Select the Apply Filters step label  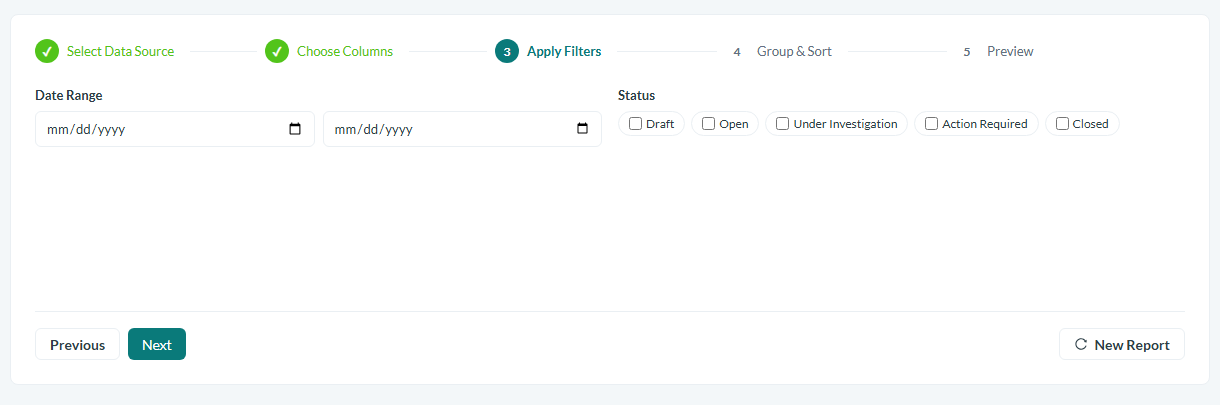coord(564,51)
